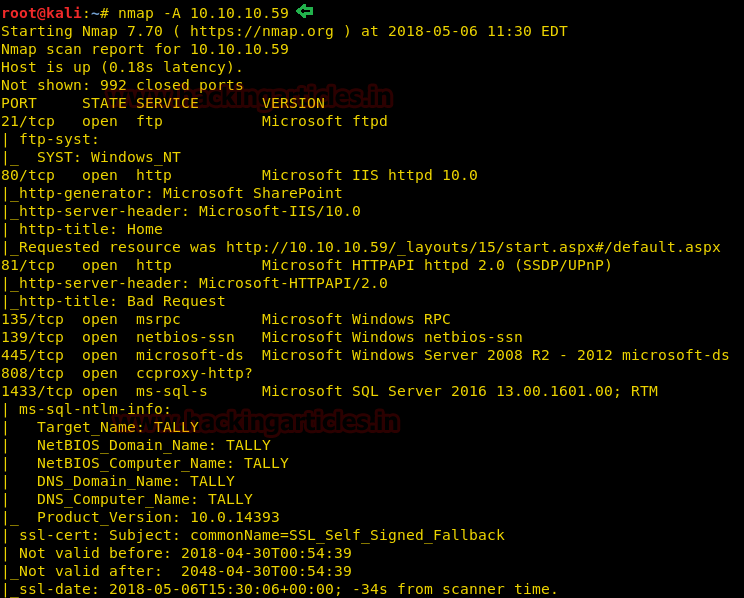Click the 81/tcp Microsoft HTTPAPI line

point(306,265)
